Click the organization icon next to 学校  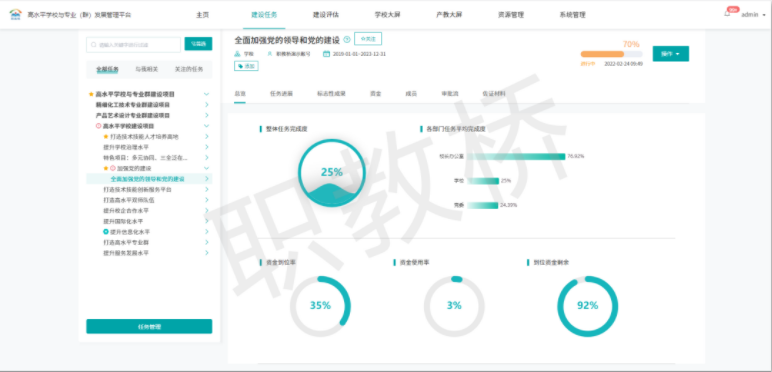(237, 54)
